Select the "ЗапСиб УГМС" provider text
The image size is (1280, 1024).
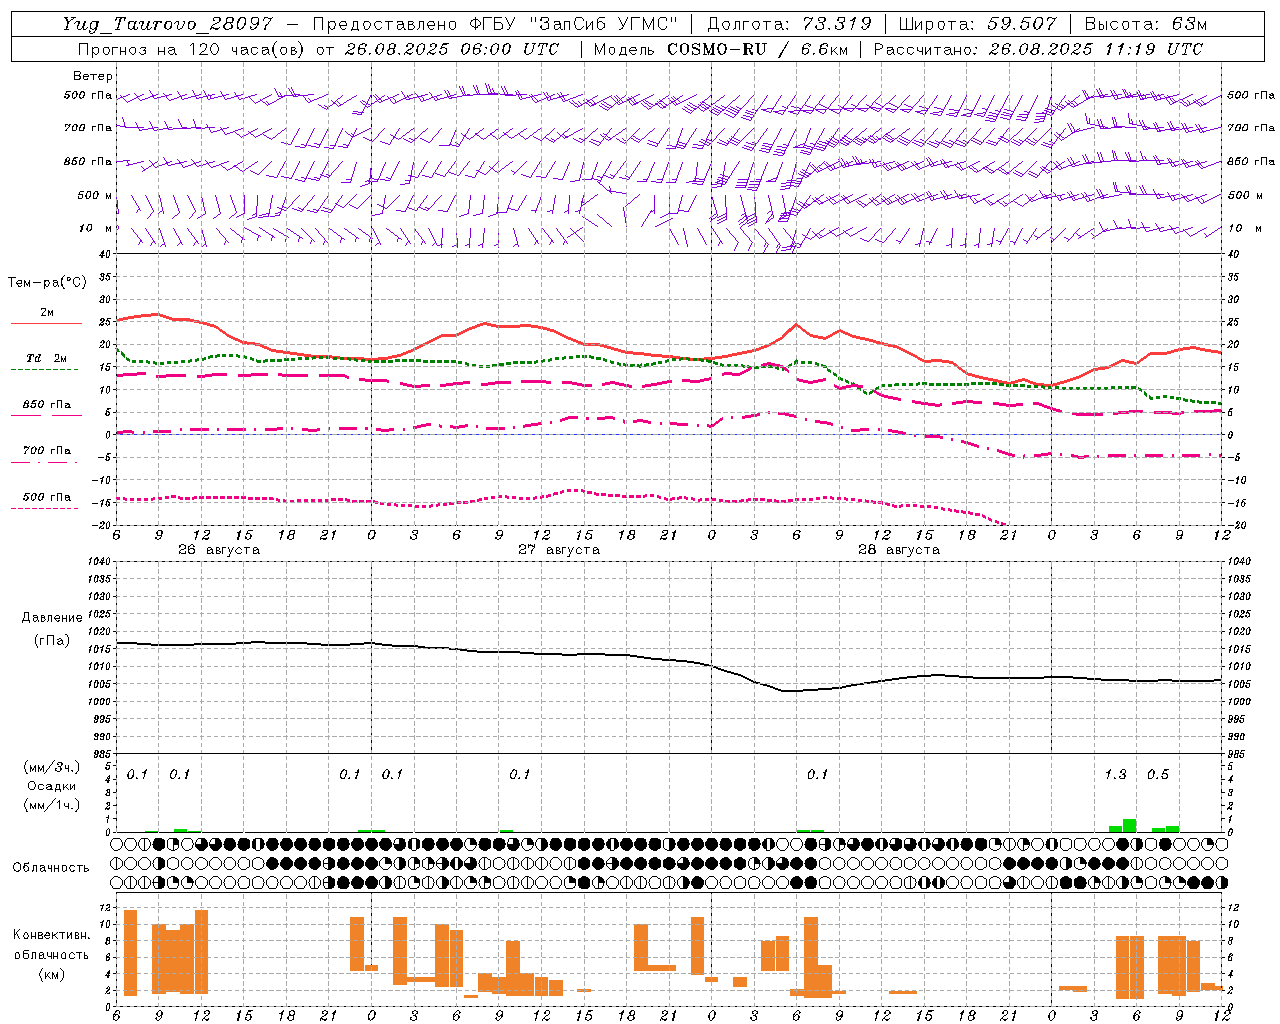(604, 24)
